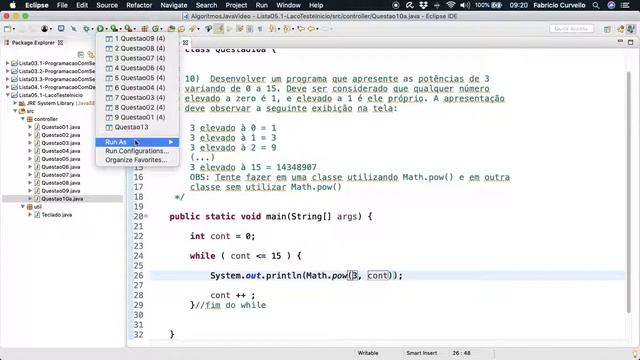Collapse main method fold marker line 20
640x360 pixels.
click(x=146, y=216)
